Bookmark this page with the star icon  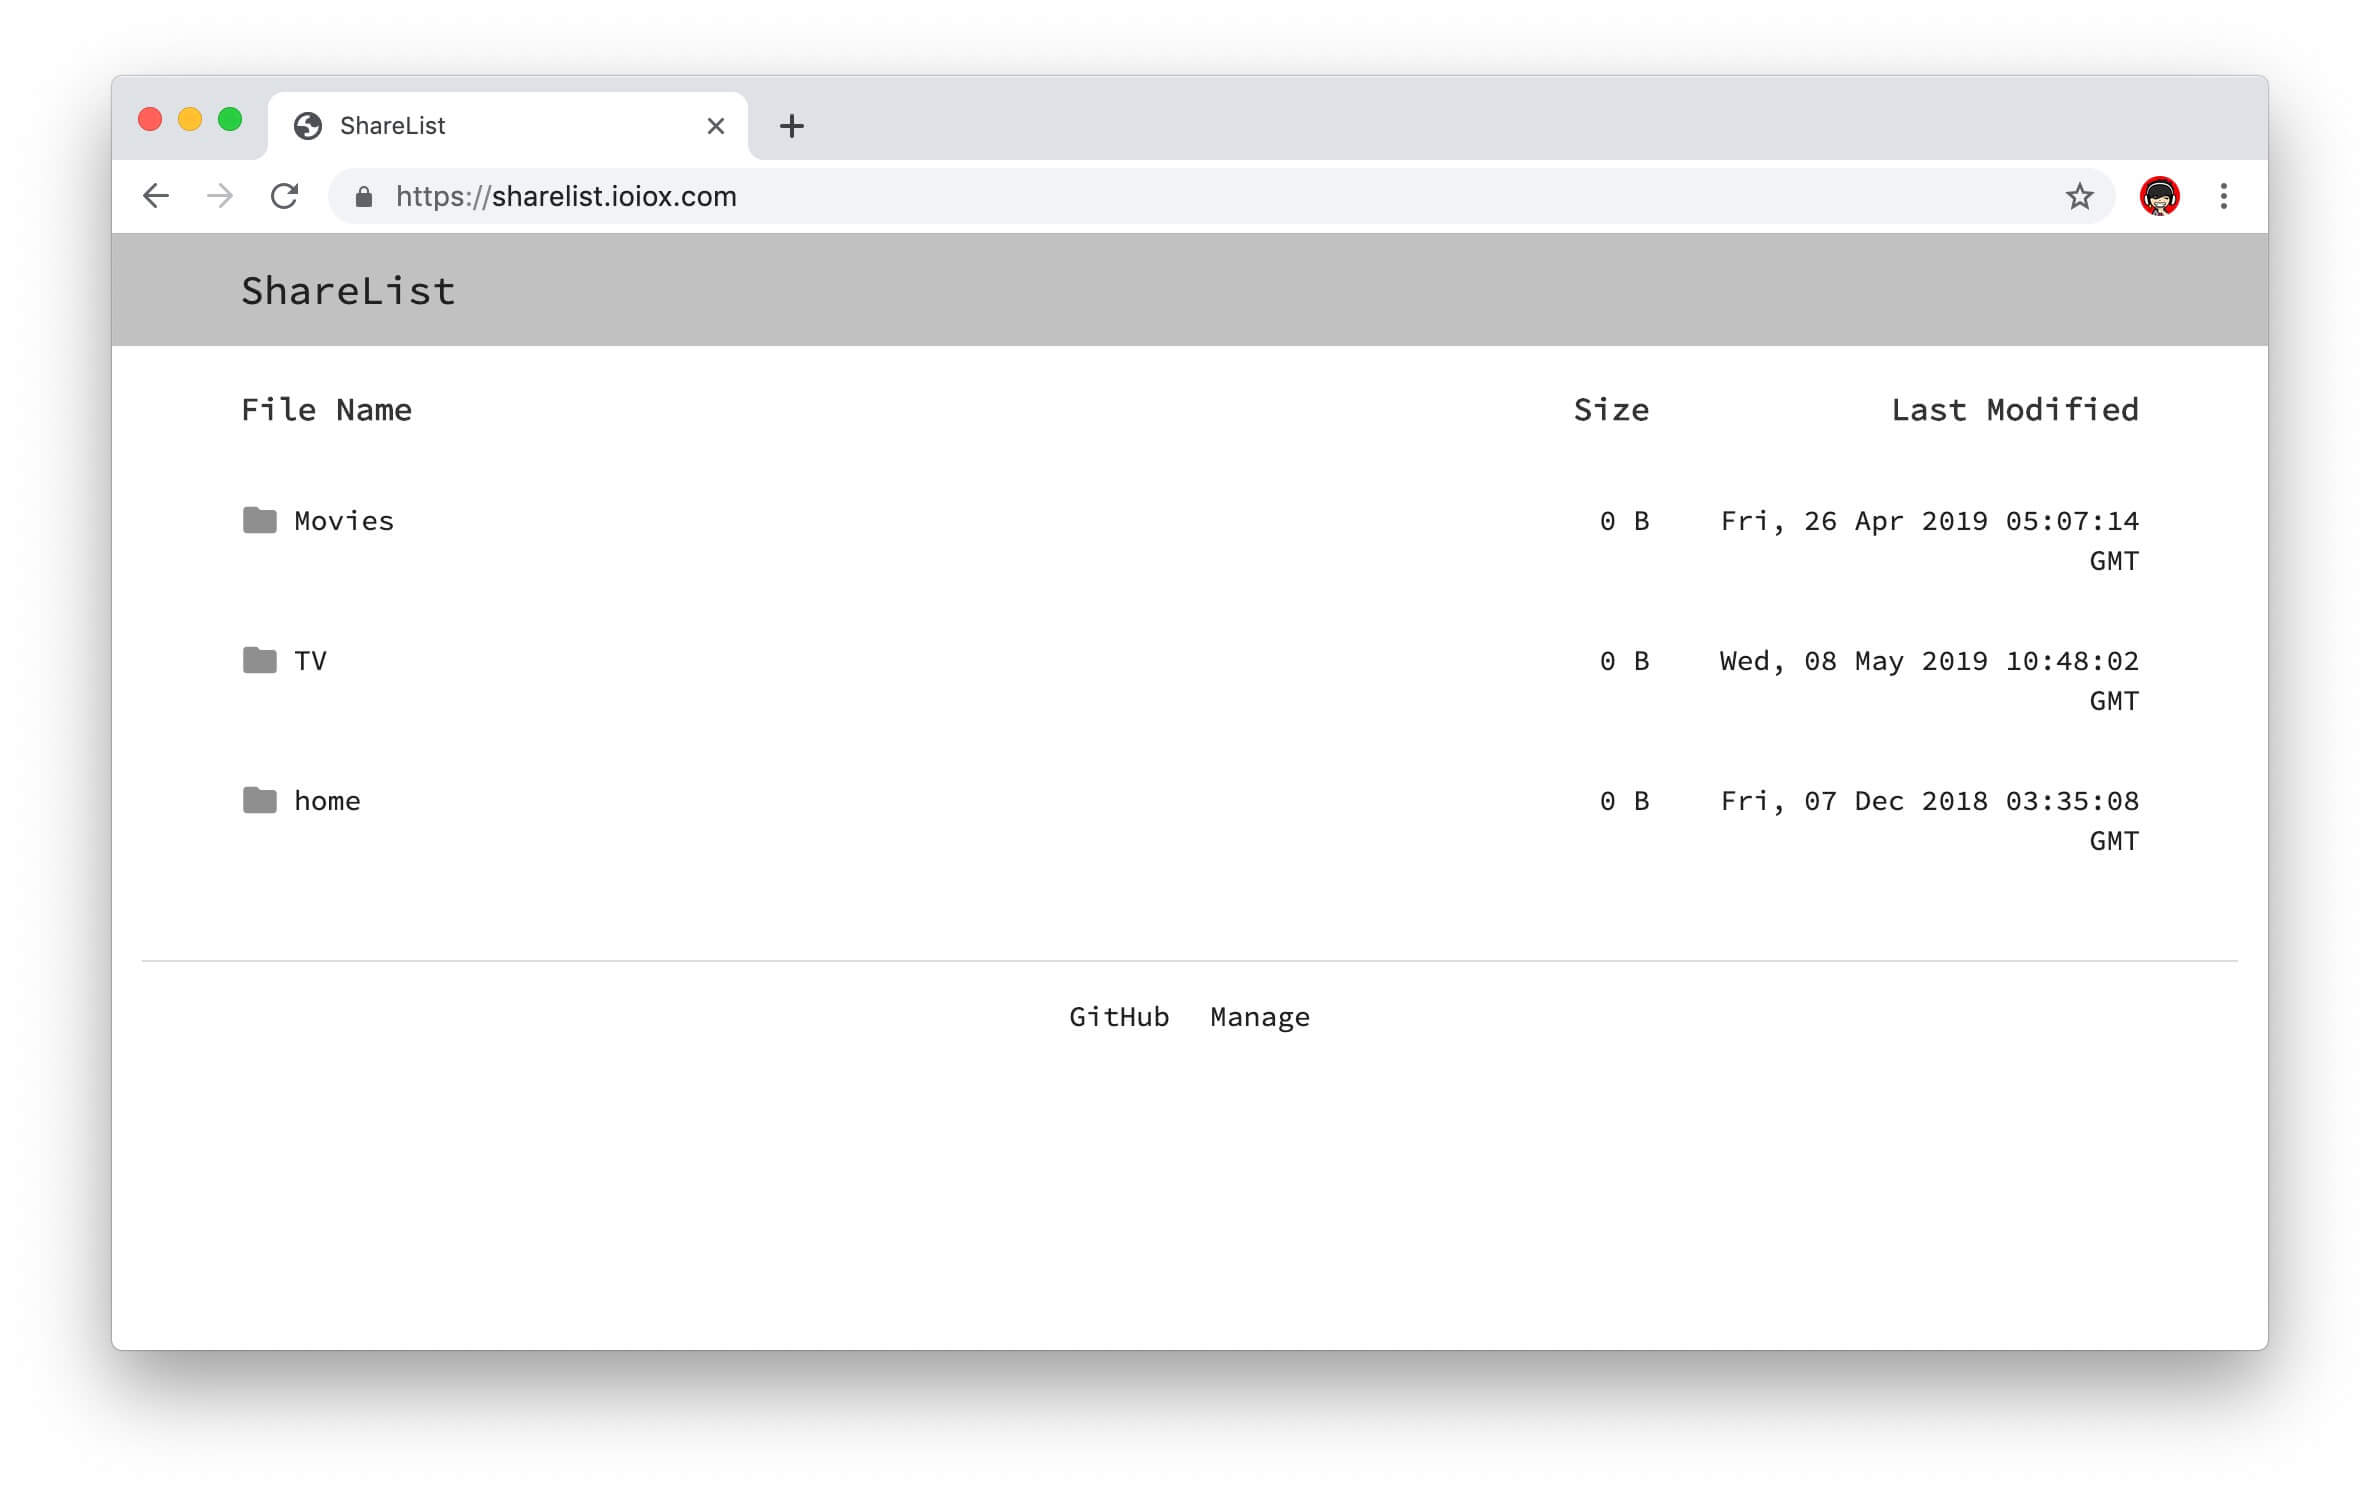coord(2079,196)
